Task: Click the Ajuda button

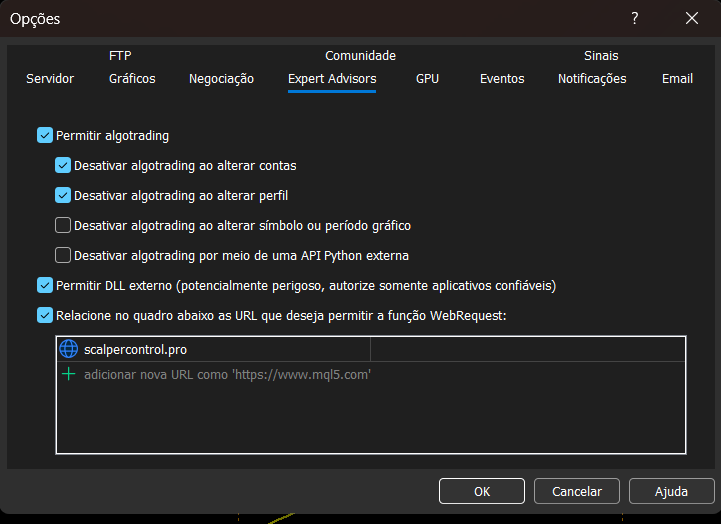Action: 671,491
